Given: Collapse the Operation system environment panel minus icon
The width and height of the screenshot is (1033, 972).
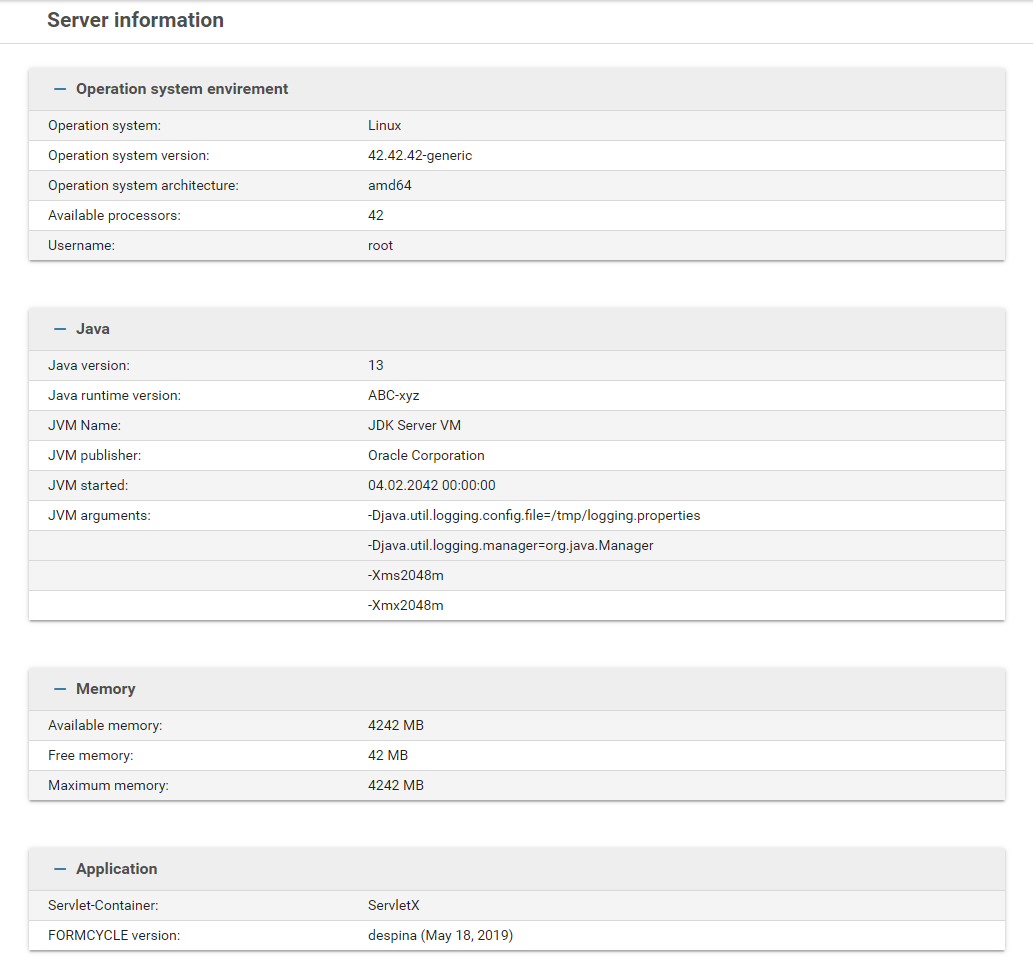Looking at the screenshot, I should [x=60, y=89].
